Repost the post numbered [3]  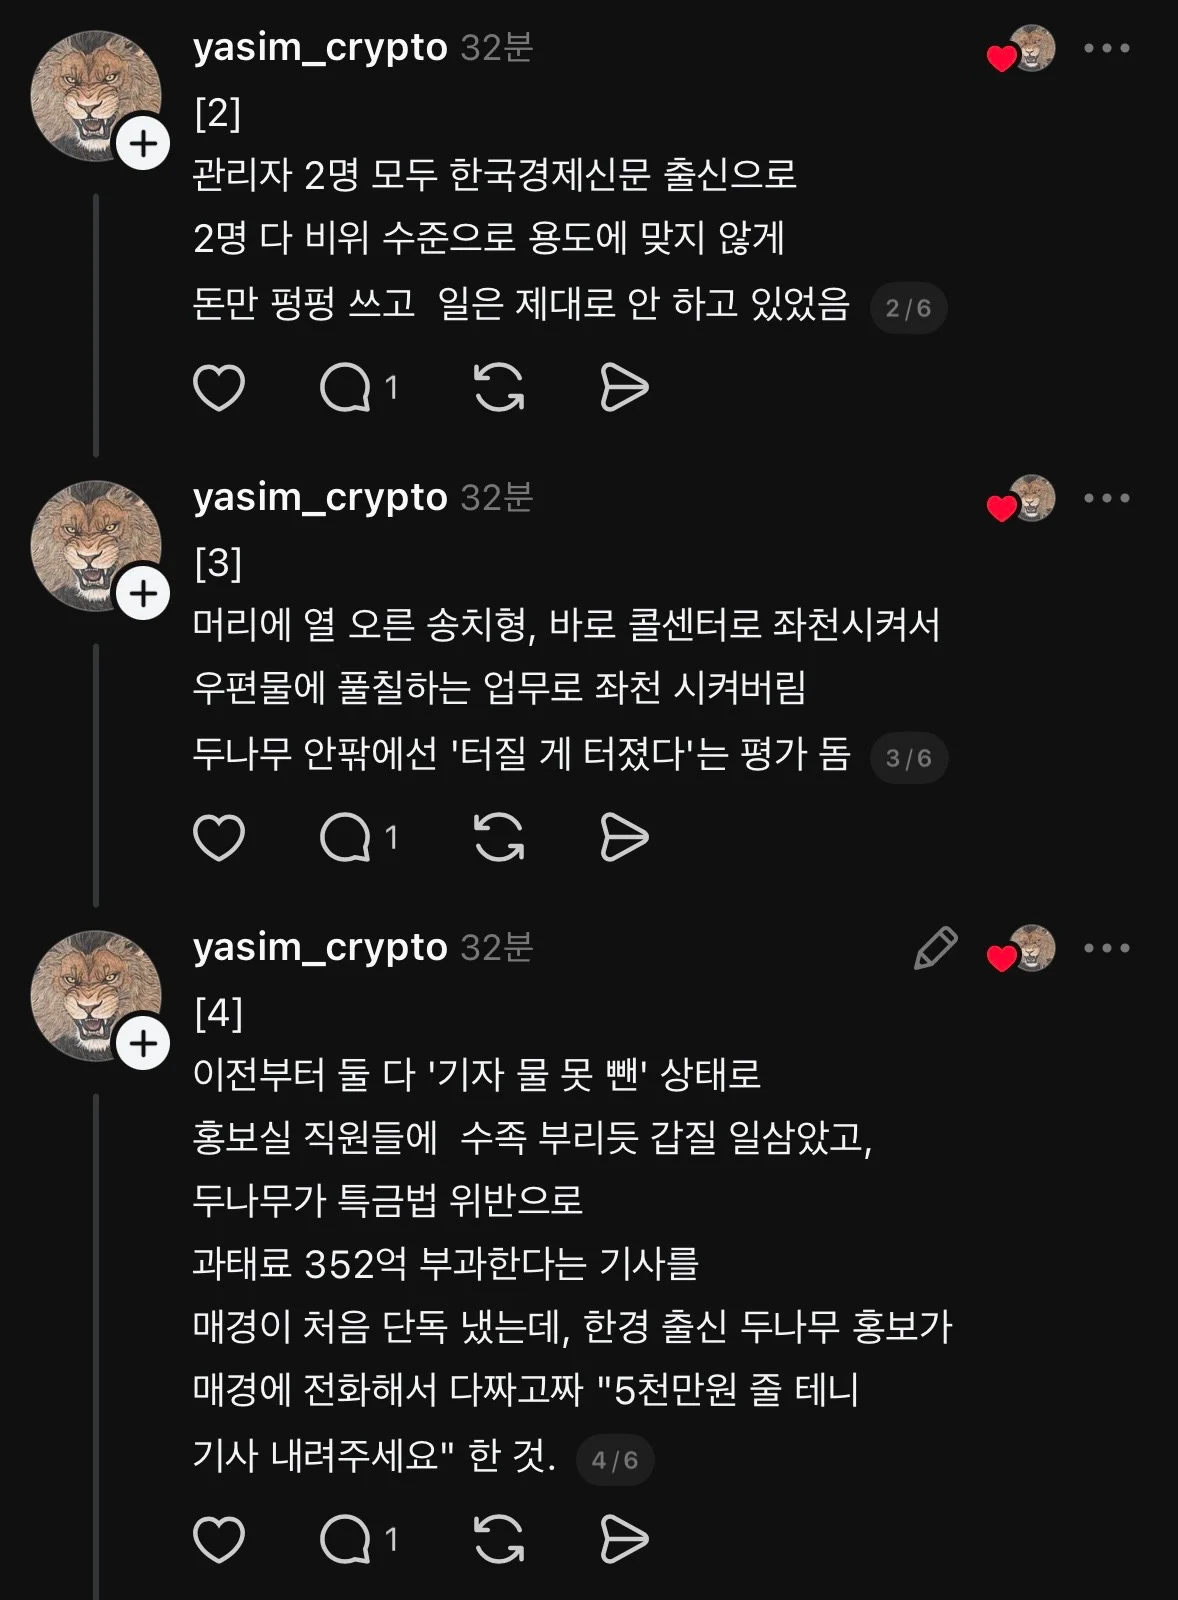(x=498, y=838)
